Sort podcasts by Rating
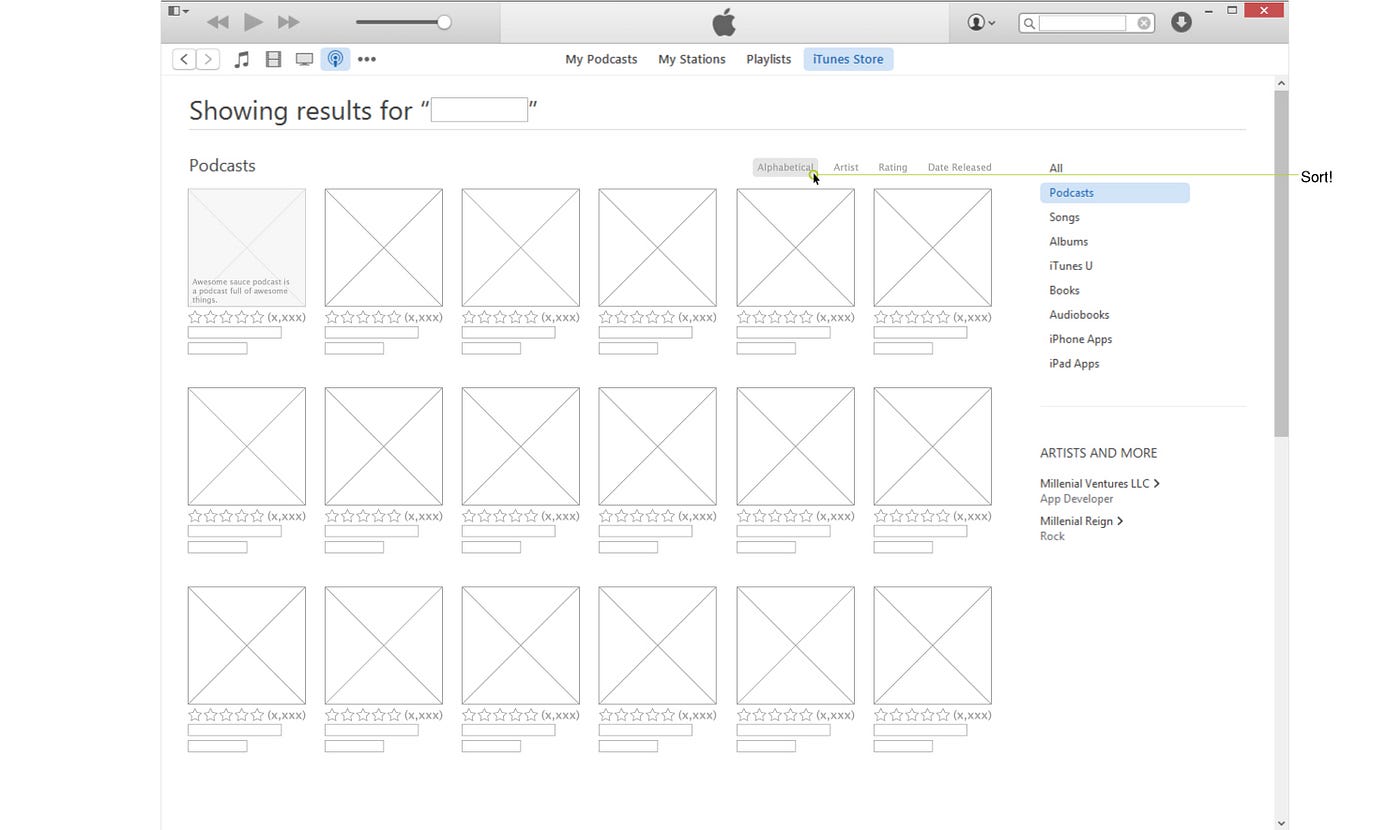 pos(893,167)
